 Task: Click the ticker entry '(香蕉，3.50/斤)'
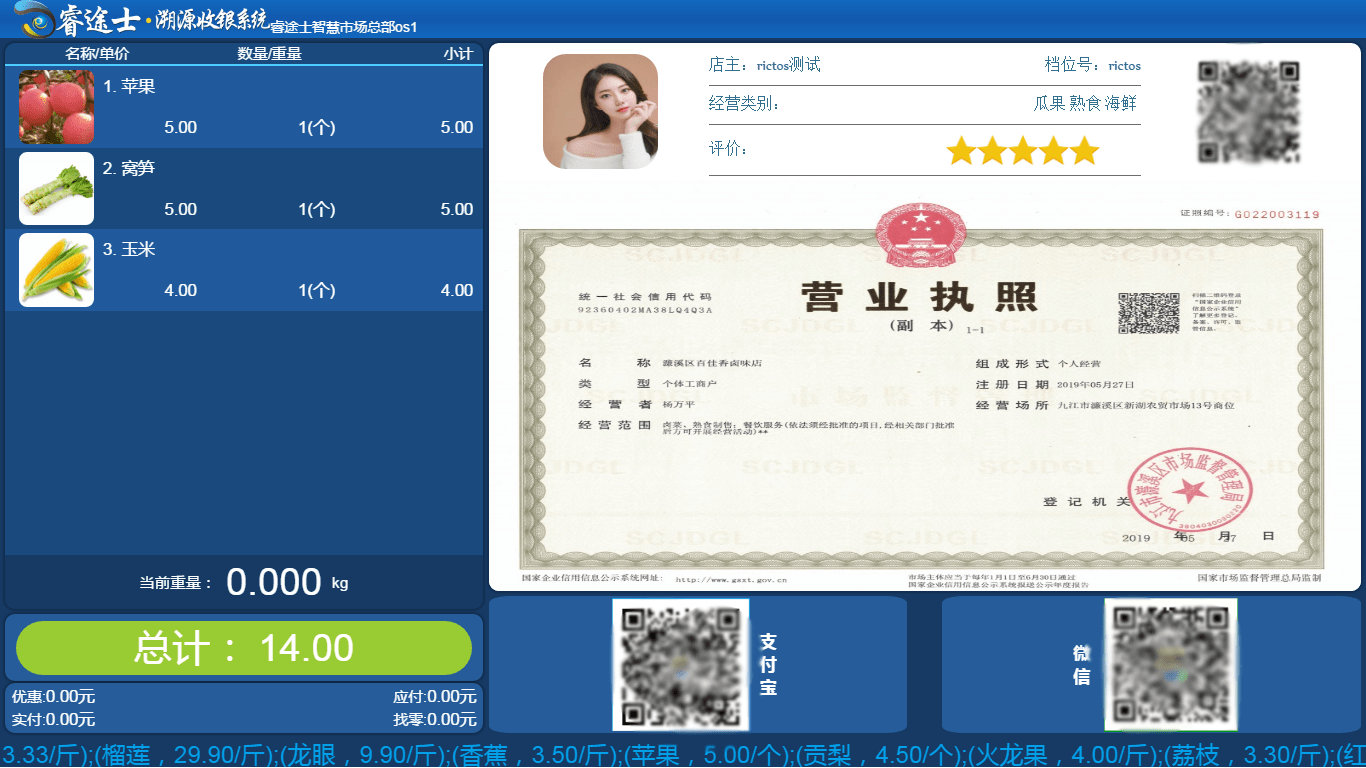(535, 754)
